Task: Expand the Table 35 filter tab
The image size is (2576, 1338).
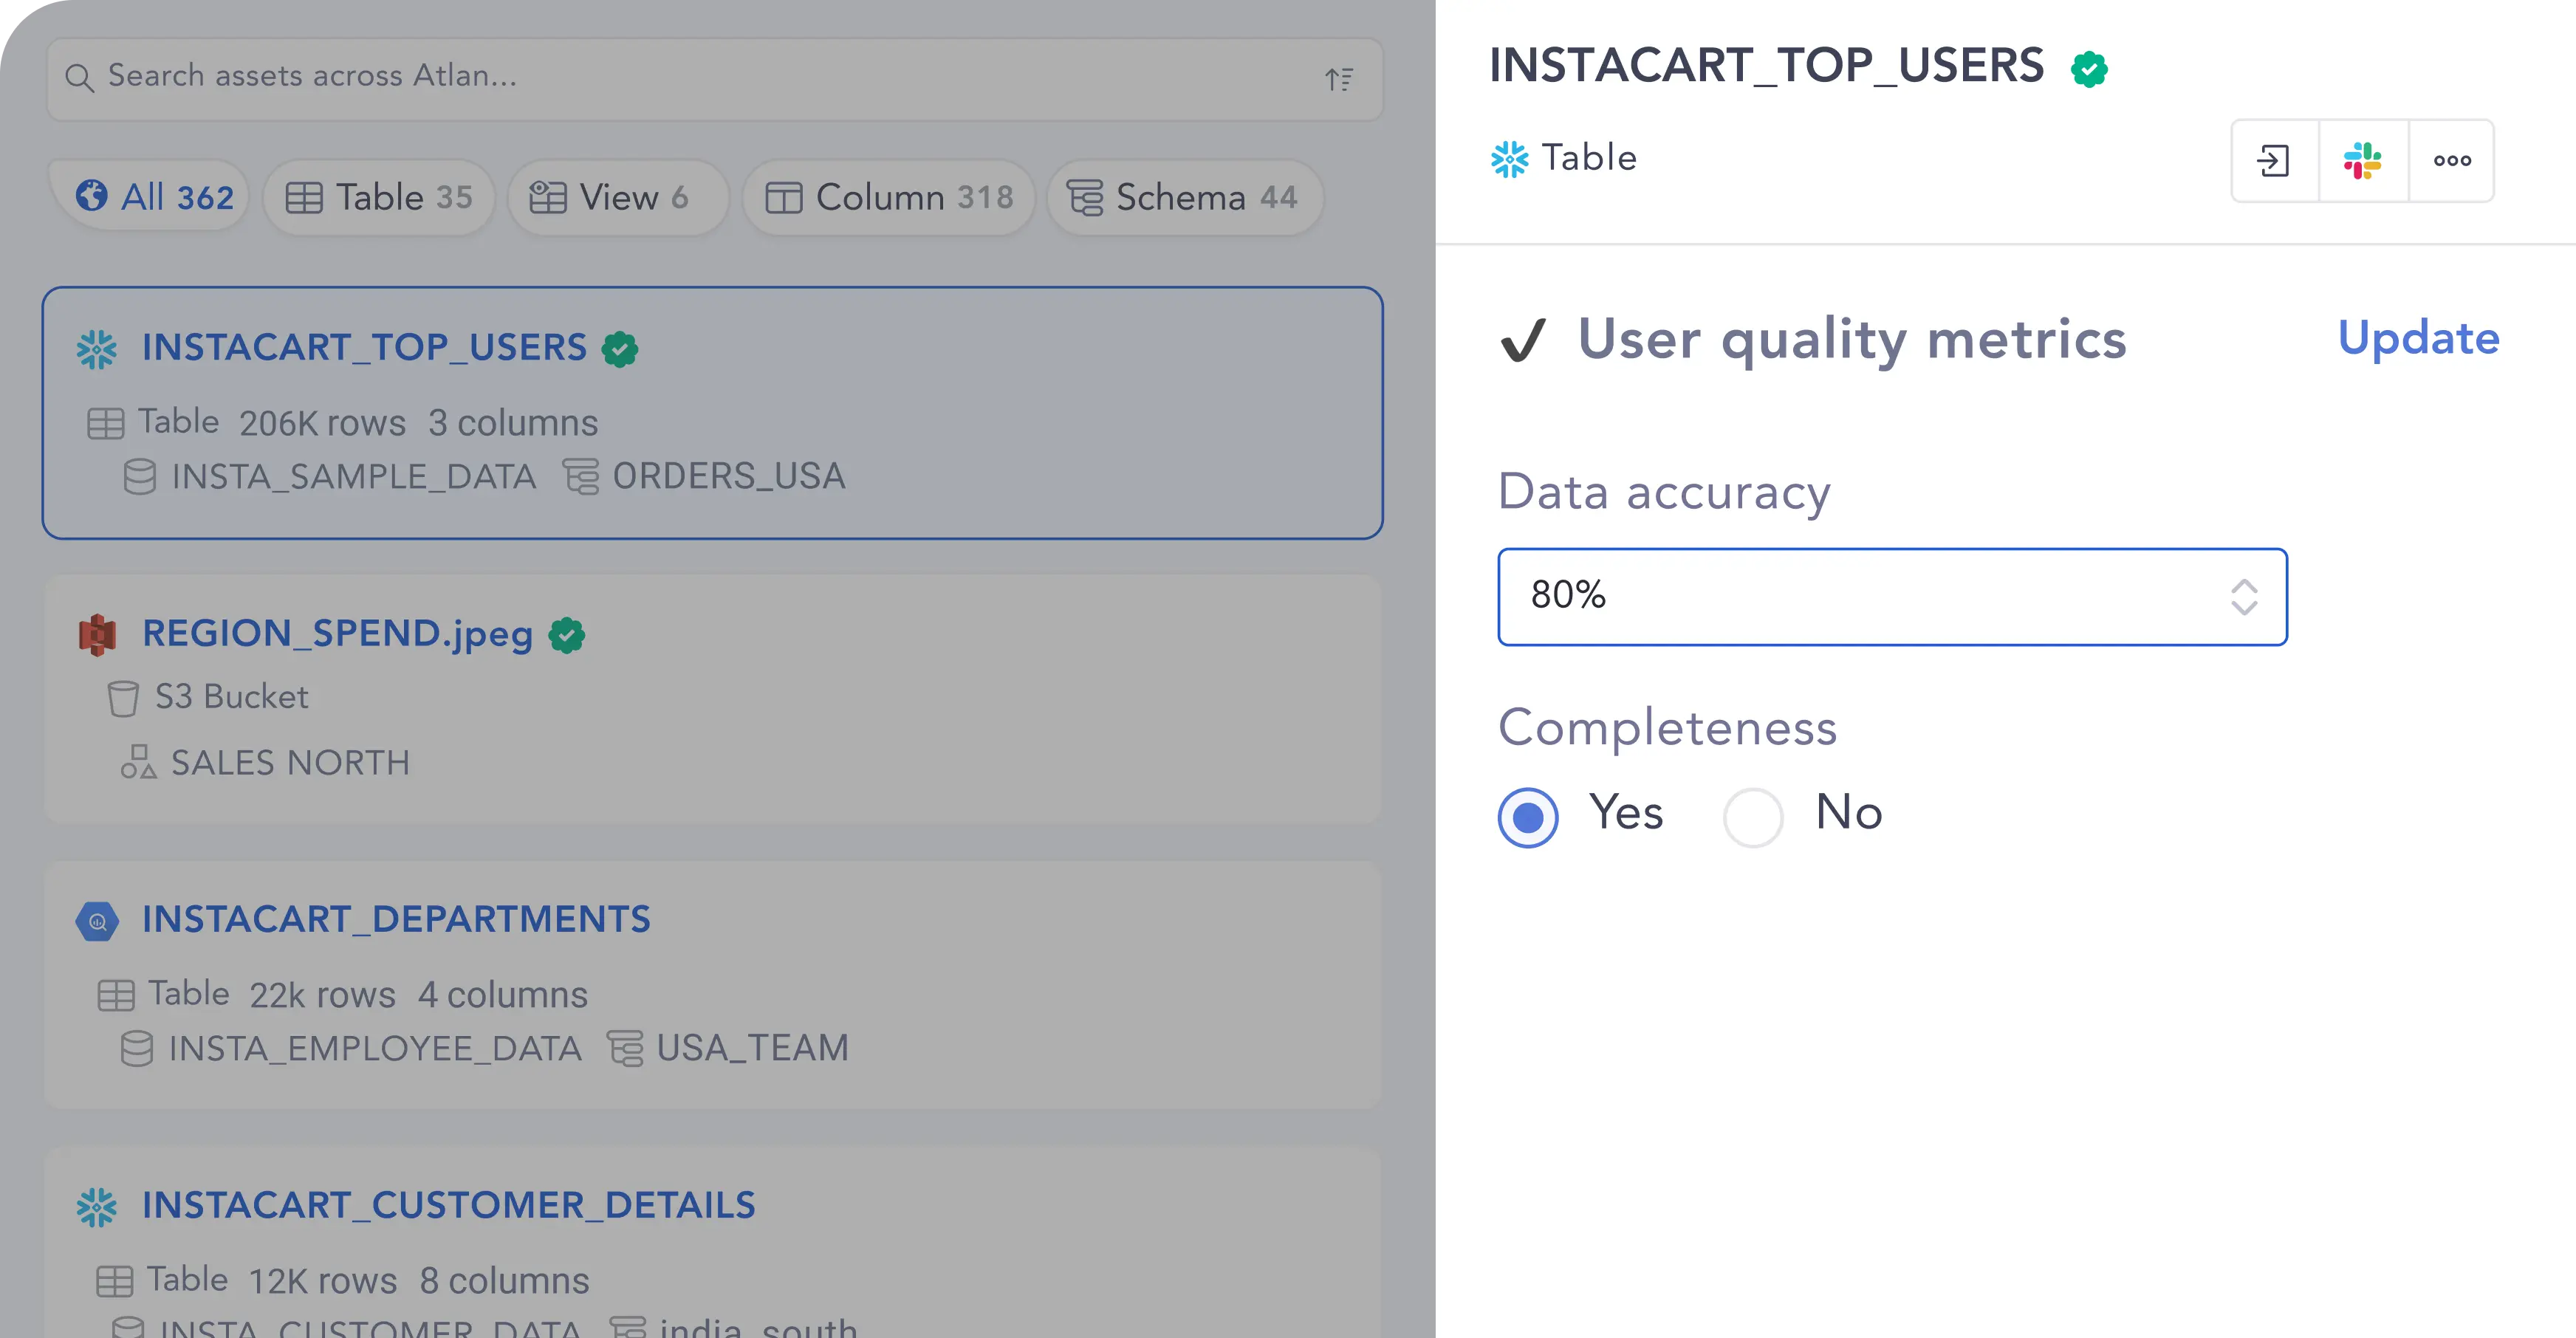Action: point(383,196)
